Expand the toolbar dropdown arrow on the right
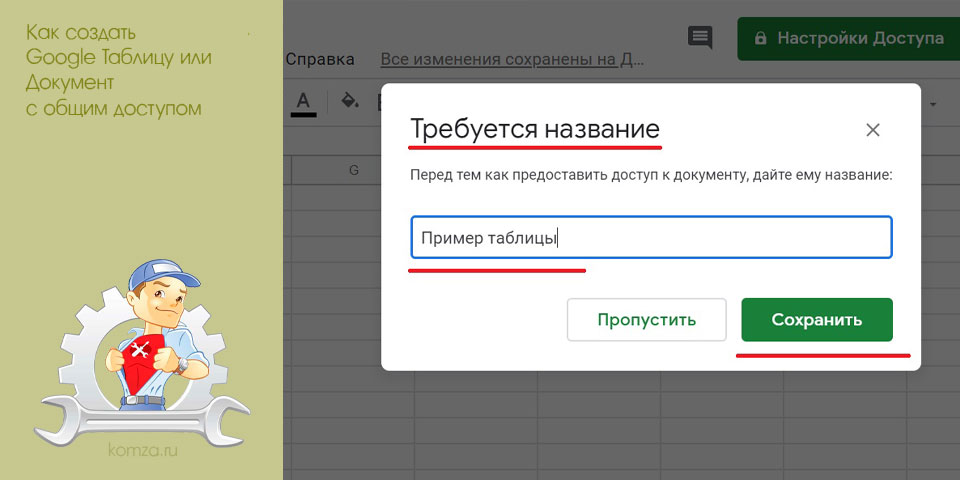Viewport: 960px width, 480px height. [x=934, y=105]
